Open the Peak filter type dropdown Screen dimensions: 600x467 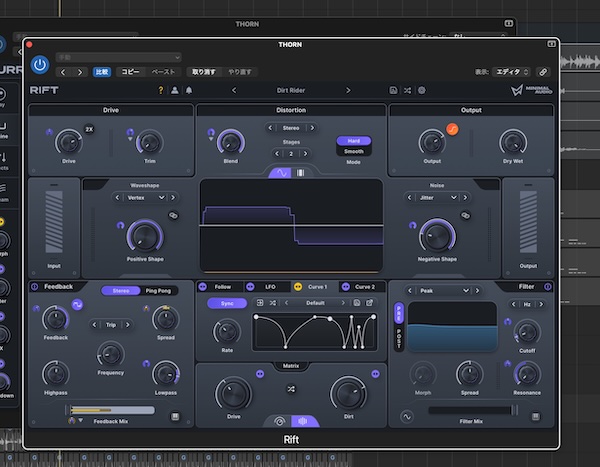pos(444,291)
